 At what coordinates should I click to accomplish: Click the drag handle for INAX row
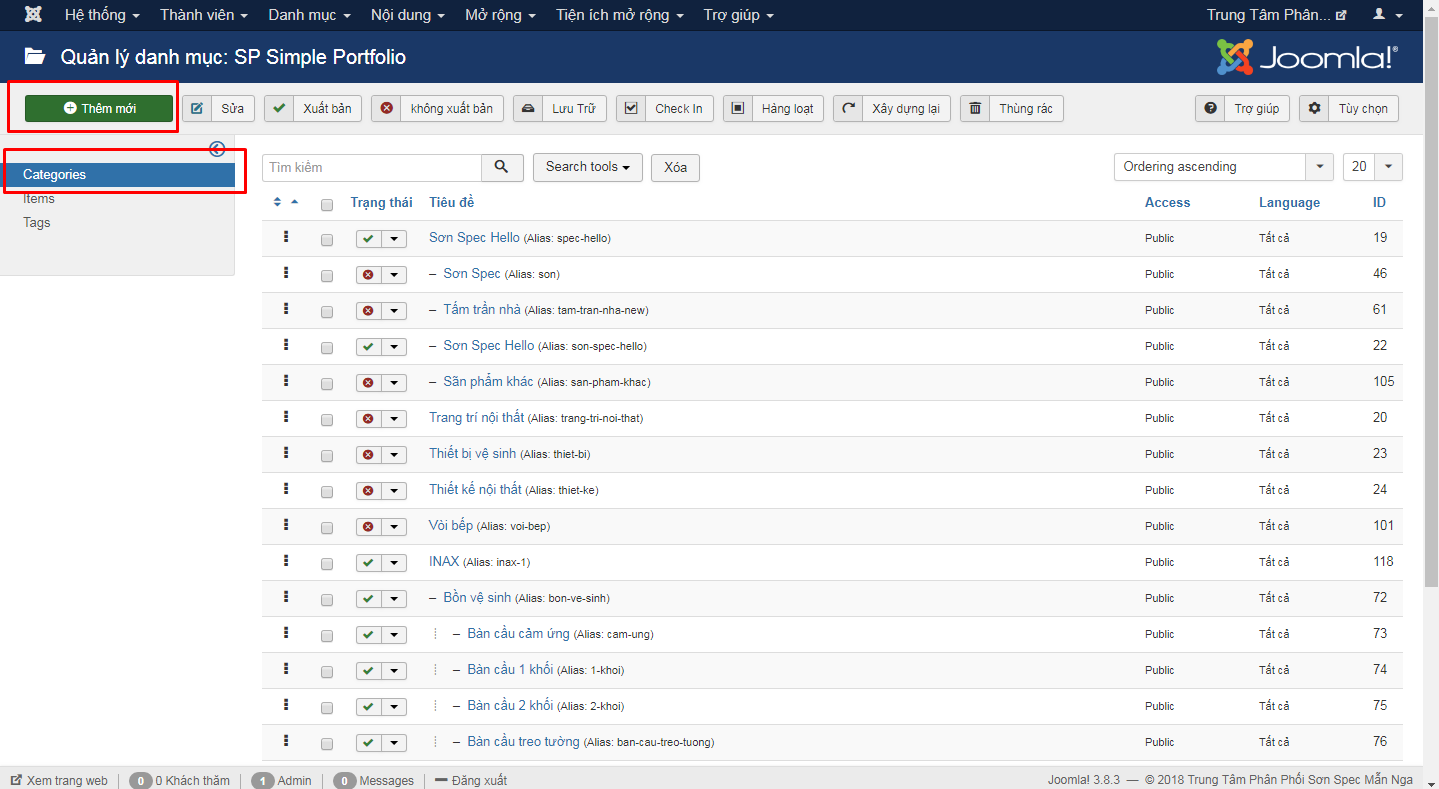coord(286,561)
